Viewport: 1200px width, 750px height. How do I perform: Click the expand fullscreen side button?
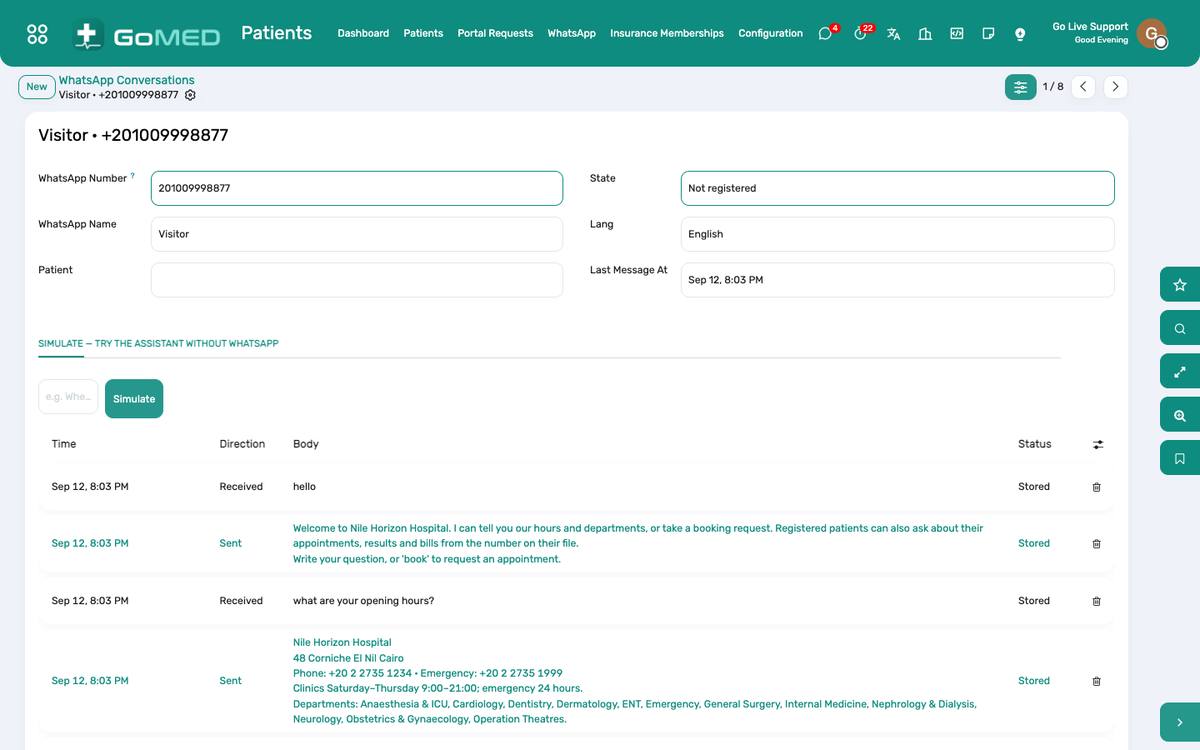pyautogui.click(x=1180, y=371)
